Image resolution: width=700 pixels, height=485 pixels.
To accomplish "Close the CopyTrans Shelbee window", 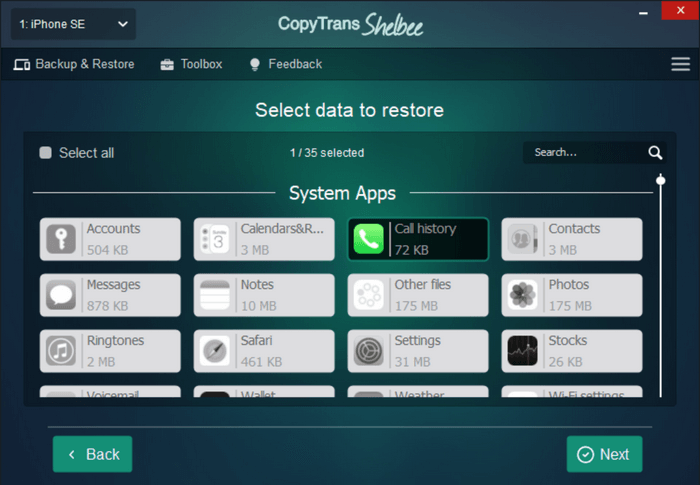I will point(680,10).
